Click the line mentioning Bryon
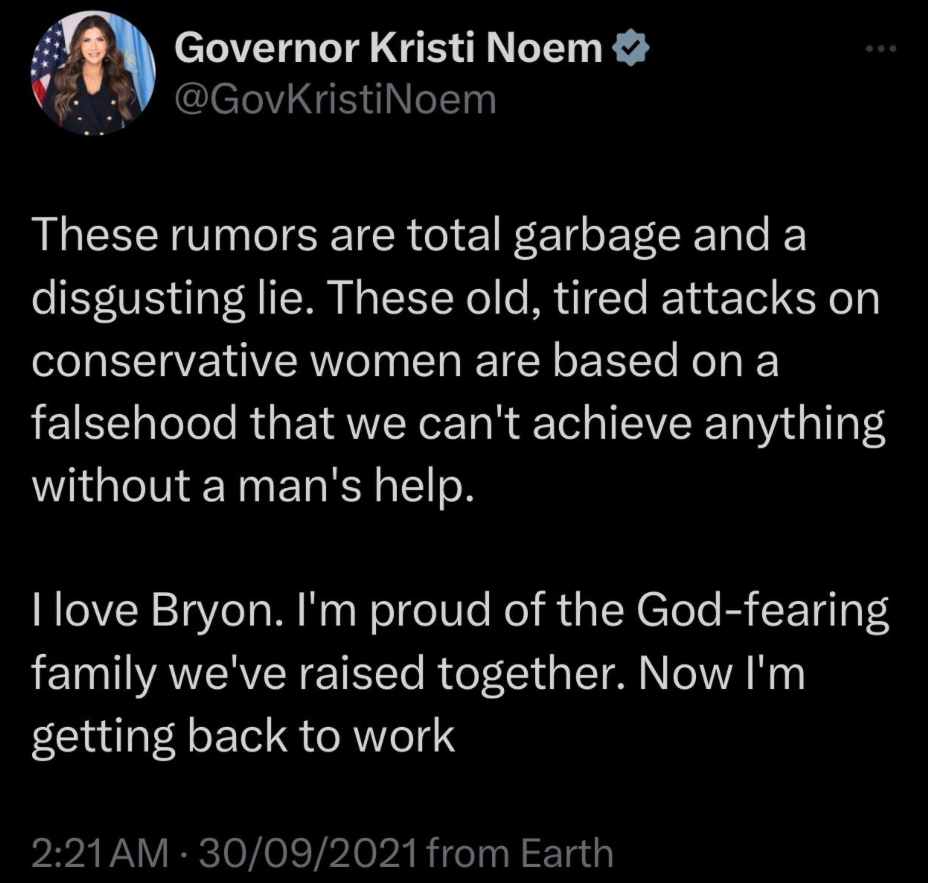928x883 pixels. click(460, 610)
